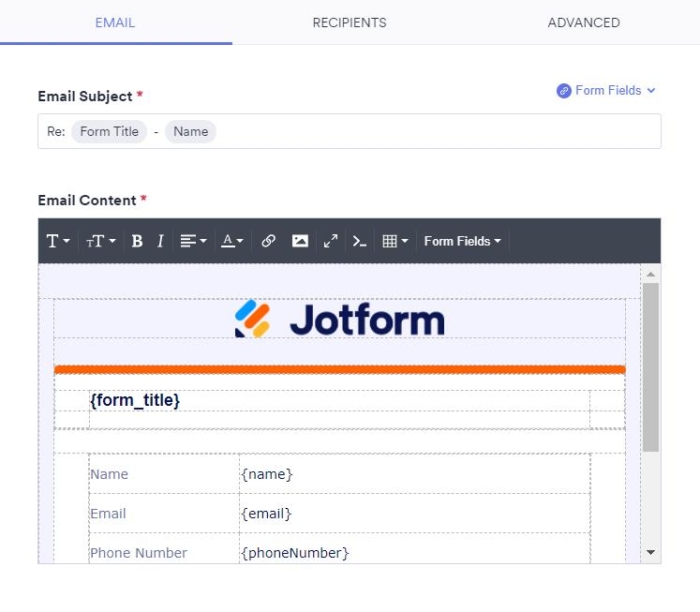Open Form Fields dropdown in editor toolbar
Viewport: 700px width, 612px height.
(x=462, y=241)
